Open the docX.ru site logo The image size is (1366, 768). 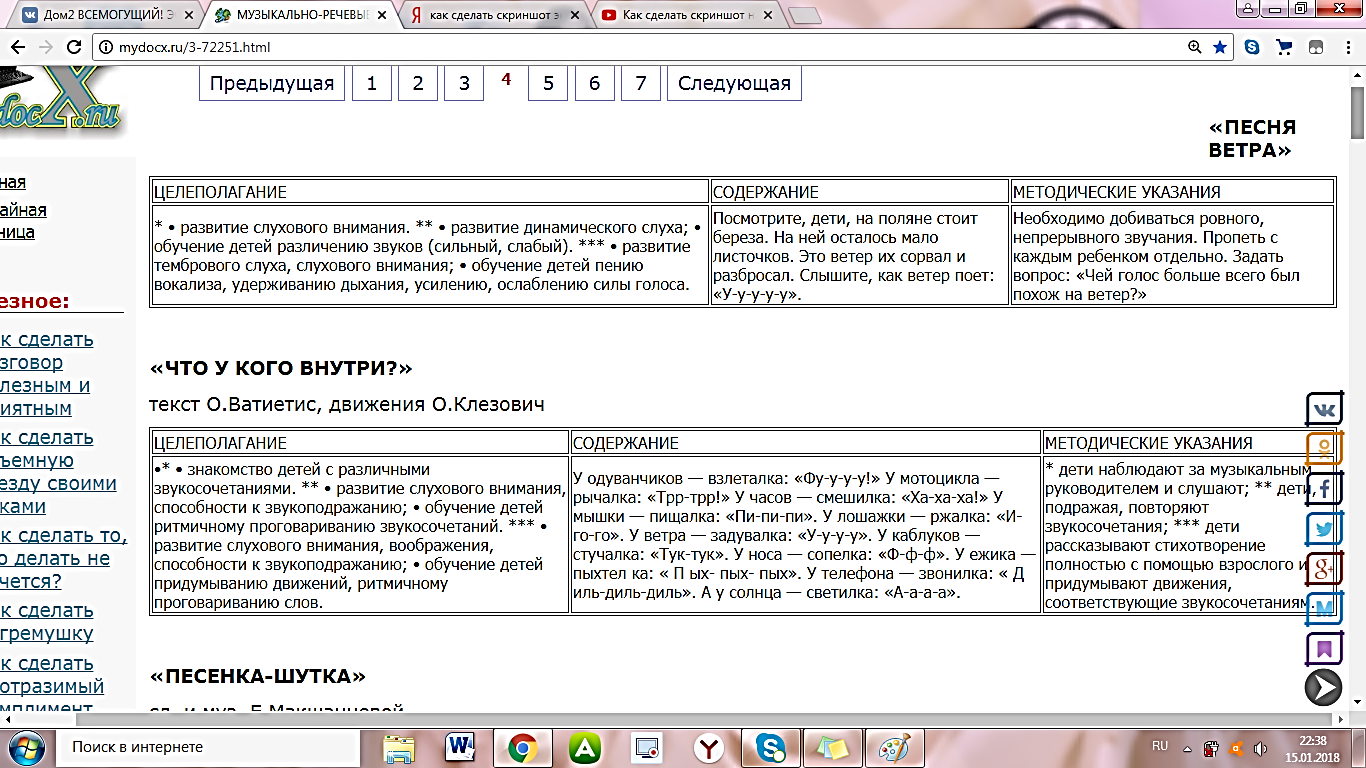(60, 102)
